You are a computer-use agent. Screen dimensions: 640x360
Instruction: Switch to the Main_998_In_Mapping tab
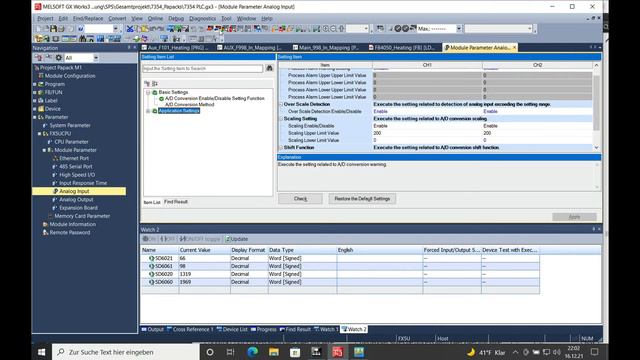click(326, 48)
